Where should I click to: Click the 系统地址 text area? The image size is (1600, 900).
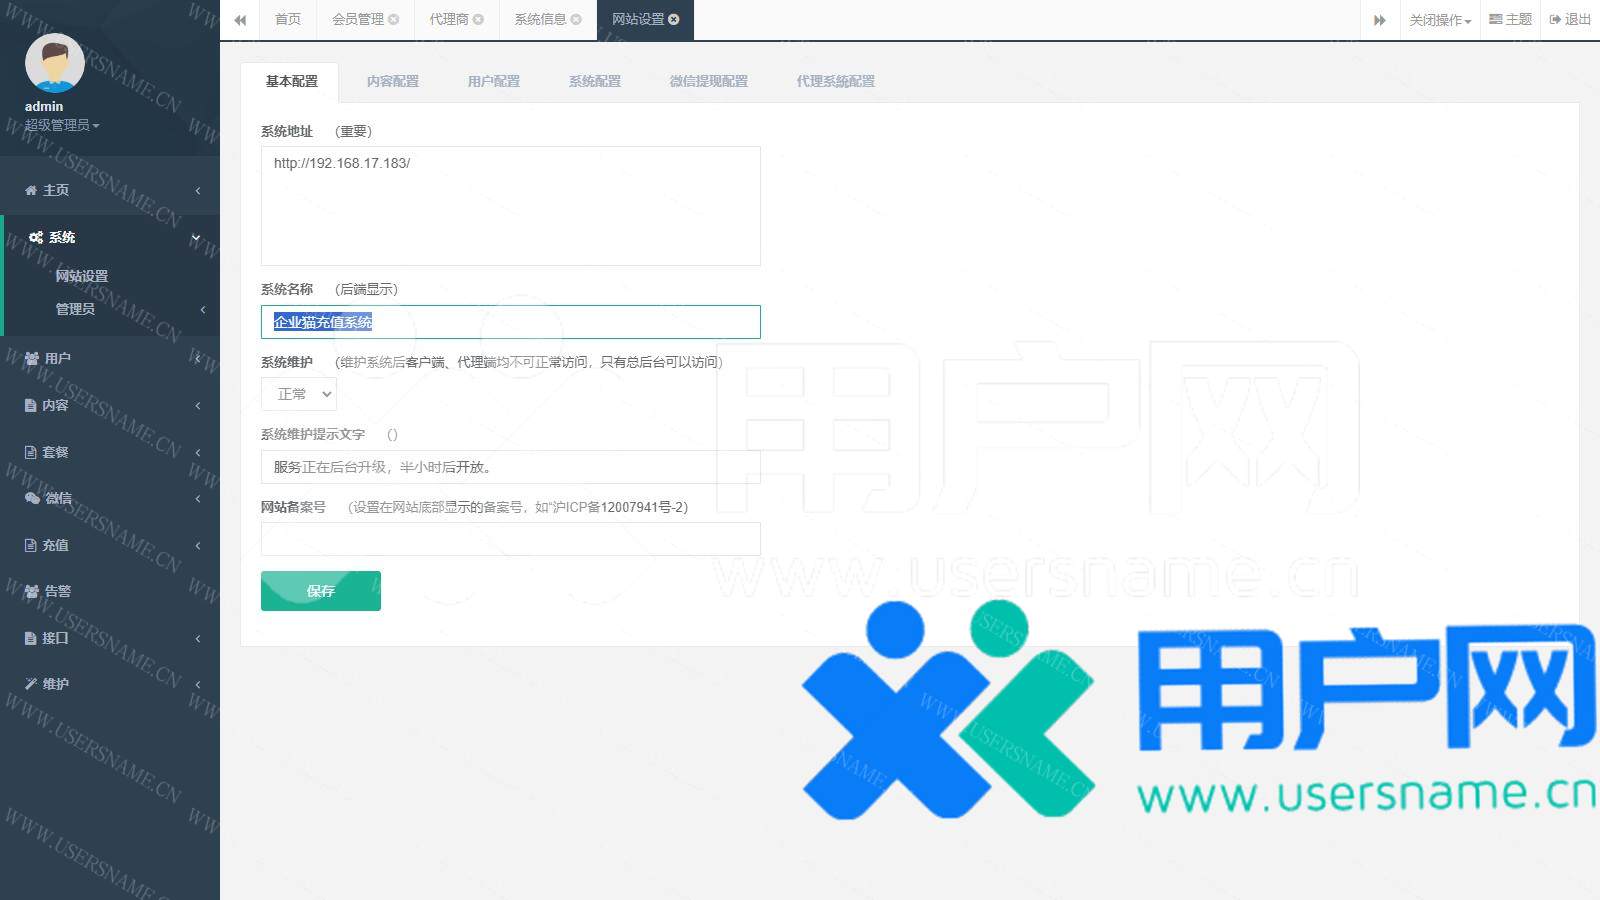pyautogui.click(x=510, y=206)
